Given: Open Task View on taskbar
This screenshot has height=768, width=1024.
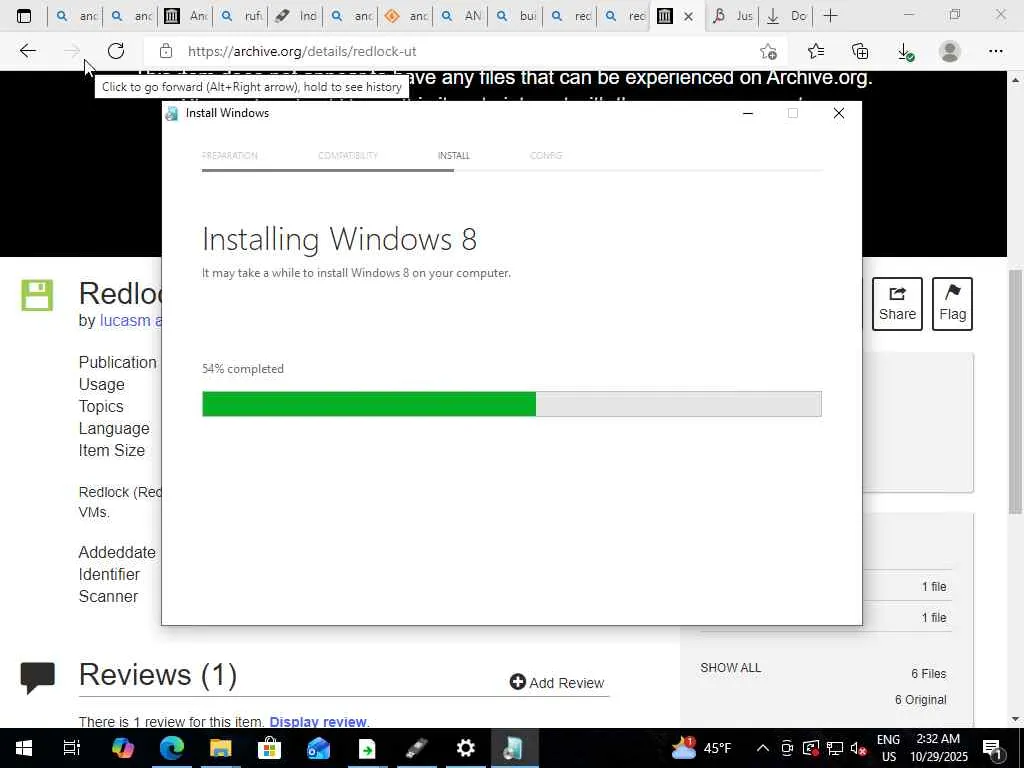Looking at the screenshot, I should [x=72, y=748].
